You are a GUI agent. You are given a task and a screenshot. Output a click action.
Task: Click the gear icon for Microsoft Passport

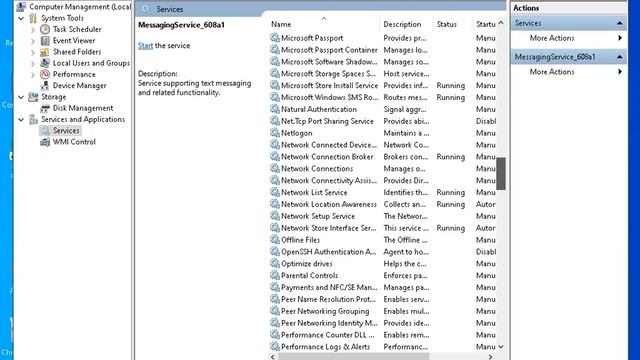coord(275,38)
